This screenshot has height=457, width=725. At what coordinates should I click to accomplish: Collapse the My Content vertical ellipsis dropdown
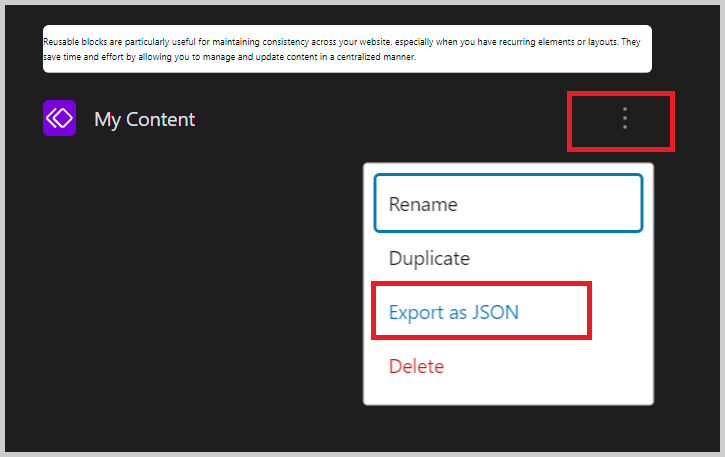click(625, 118)
